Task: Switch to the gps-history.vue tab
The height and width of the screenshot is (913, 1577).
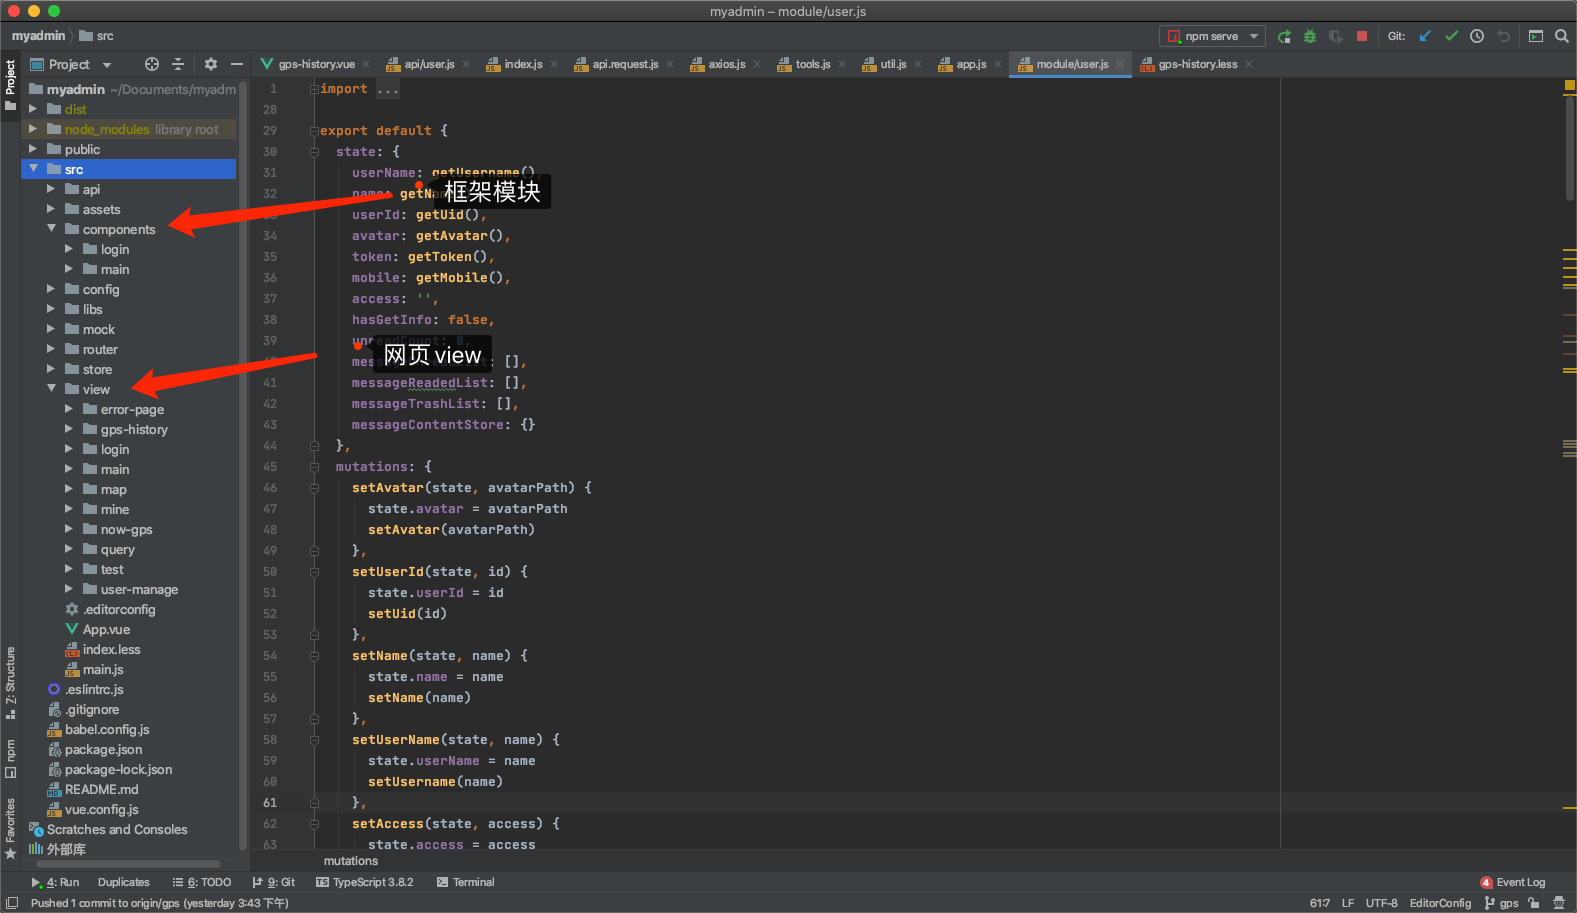Action: [316, 64]
